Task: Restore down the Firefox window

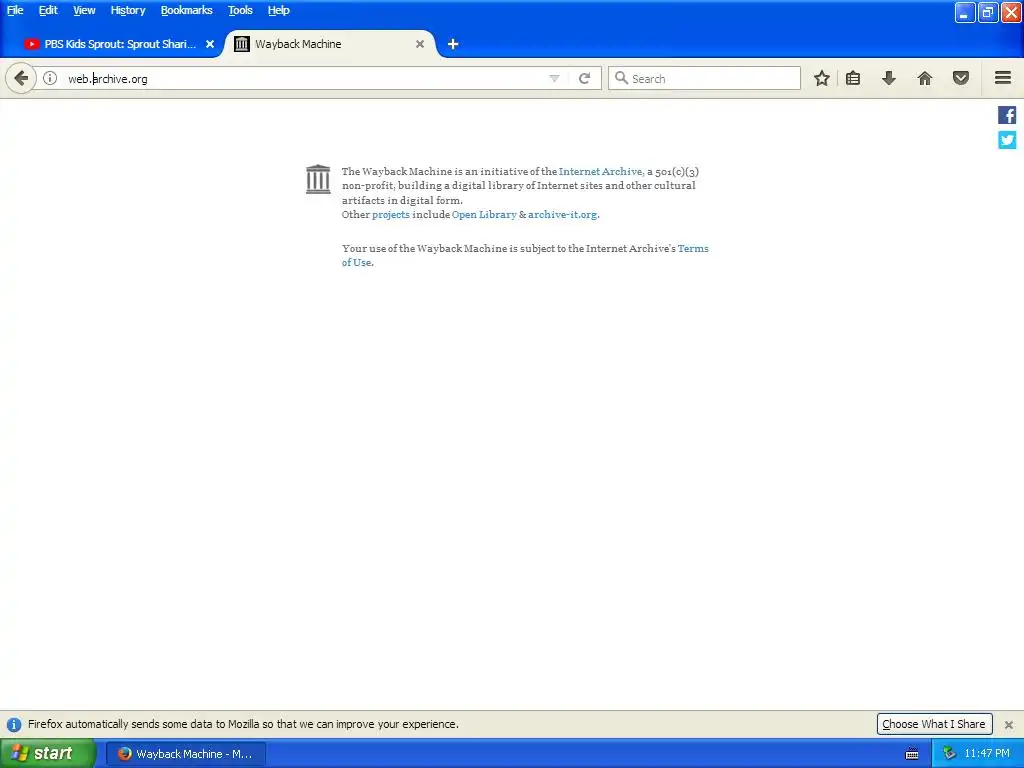Action: click(x=988, y=12)
